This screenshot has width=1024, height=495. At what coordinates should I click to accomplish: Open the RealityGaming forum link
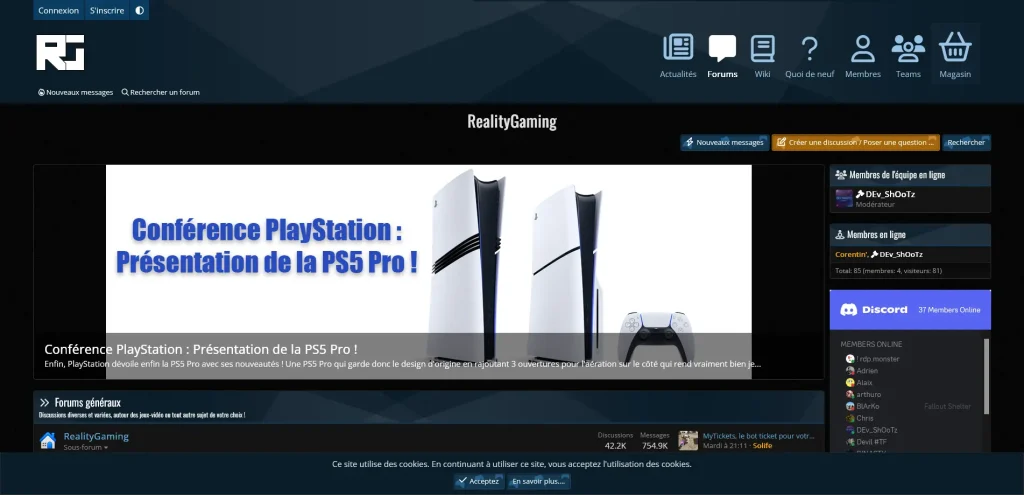coord(96,436)
